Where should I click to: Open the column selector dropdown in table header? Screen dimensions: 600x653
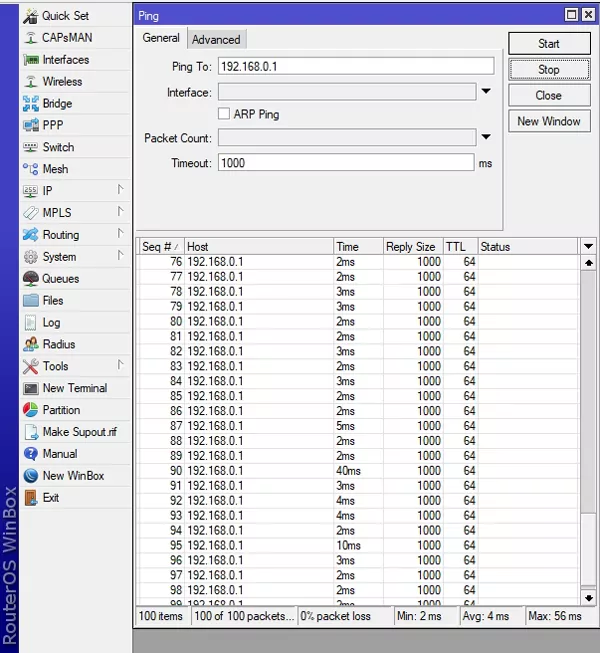(x=588, y=247)
